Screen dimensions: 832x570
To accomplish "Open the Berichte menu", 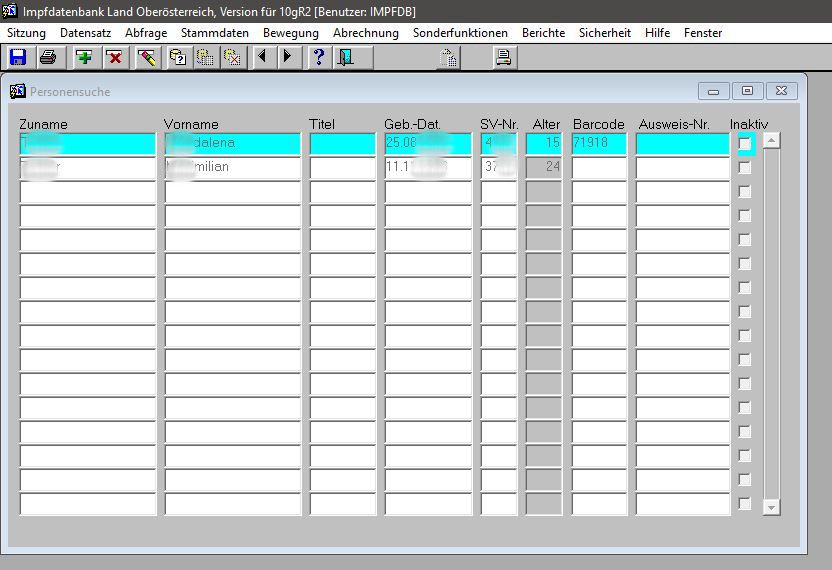I will [x=543, y=33].
